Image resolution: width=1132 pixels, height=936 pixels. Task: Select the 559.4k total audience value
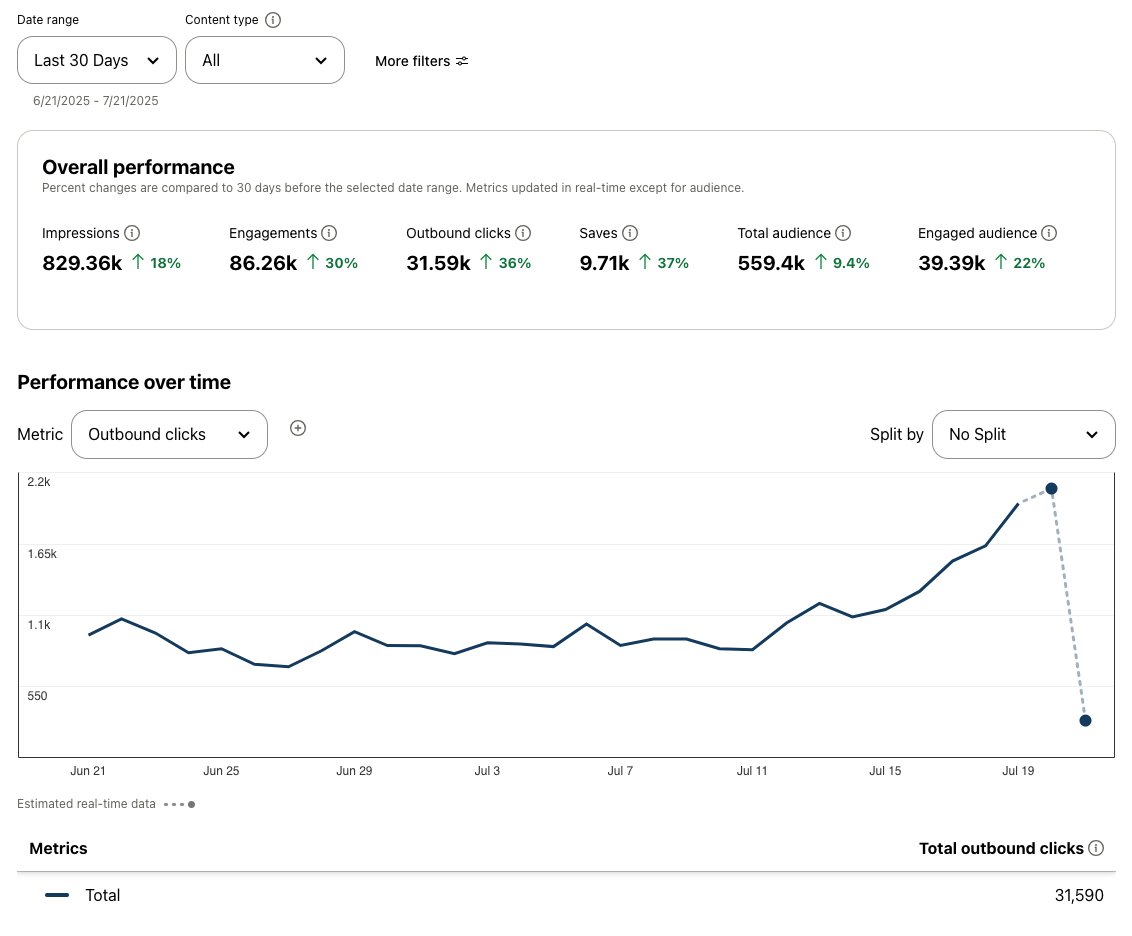771,263
